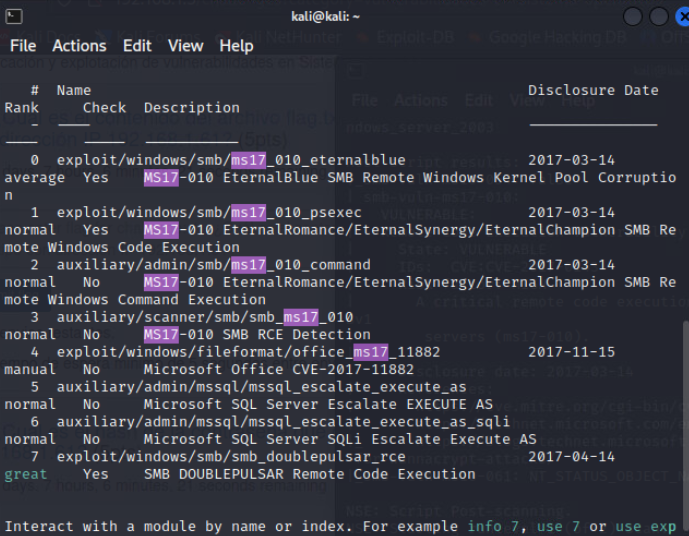Image resolution: width=689 pixels, height=536 pixels.
Task: Click the mssql_escalate_execute_as_sqli module line
Action: click(283, 422)
